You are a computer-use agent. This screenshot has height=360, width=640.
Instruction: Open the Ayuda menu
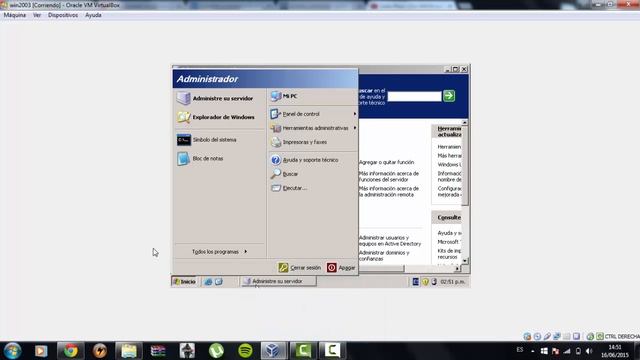[93, 15]
